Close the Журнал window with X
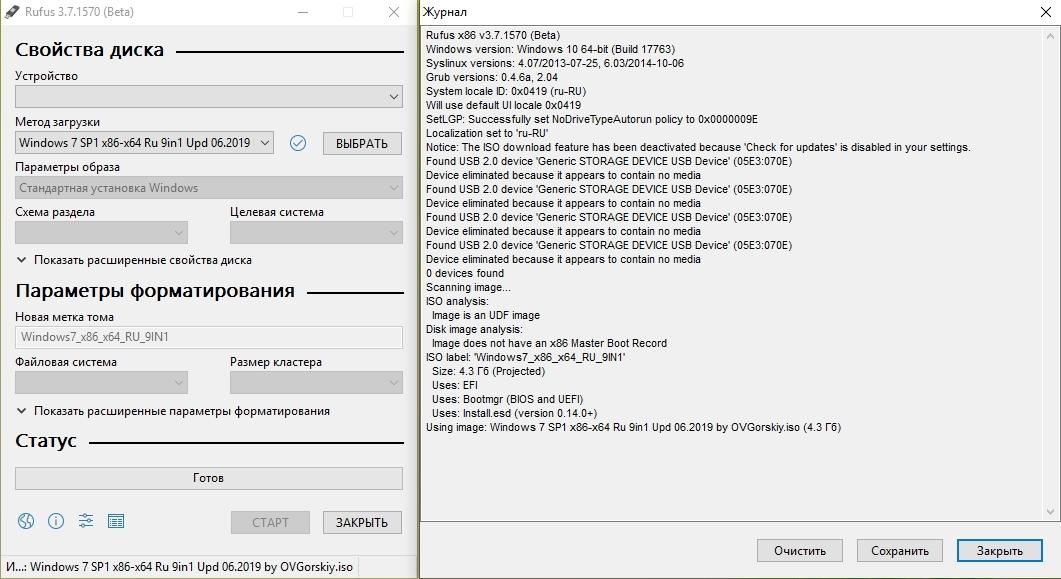 pyautogui.click(x=1045, y=12)
